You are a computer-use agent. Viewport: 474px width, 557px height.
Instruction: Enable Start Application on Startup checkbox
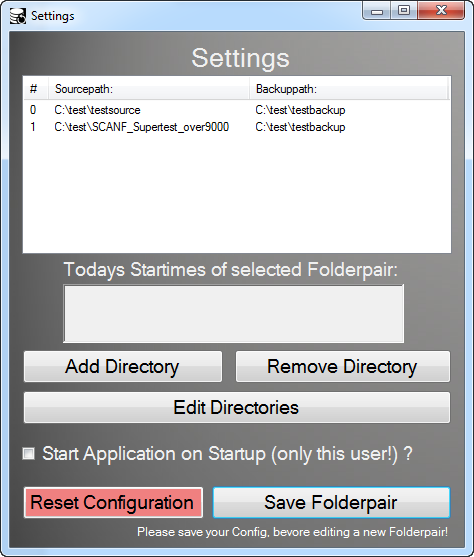[28, 454]
